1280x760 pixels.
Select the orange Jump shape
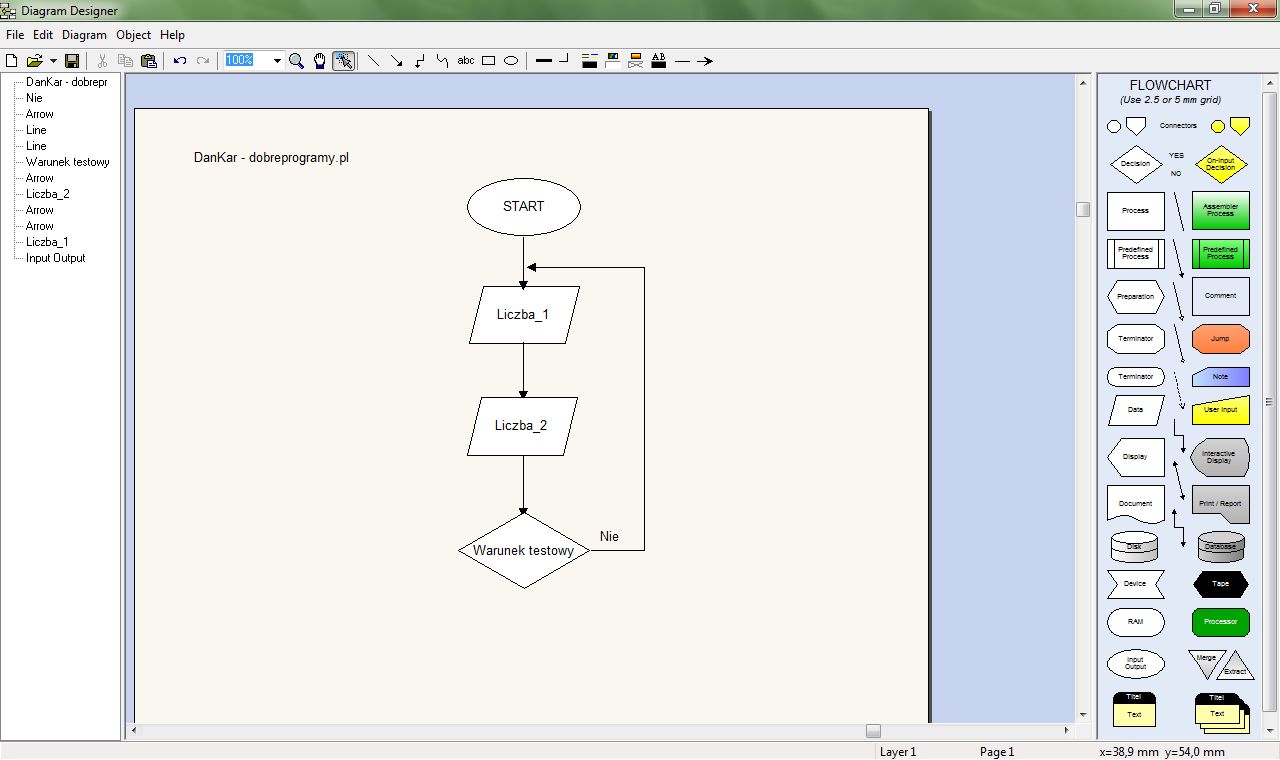1220,339
